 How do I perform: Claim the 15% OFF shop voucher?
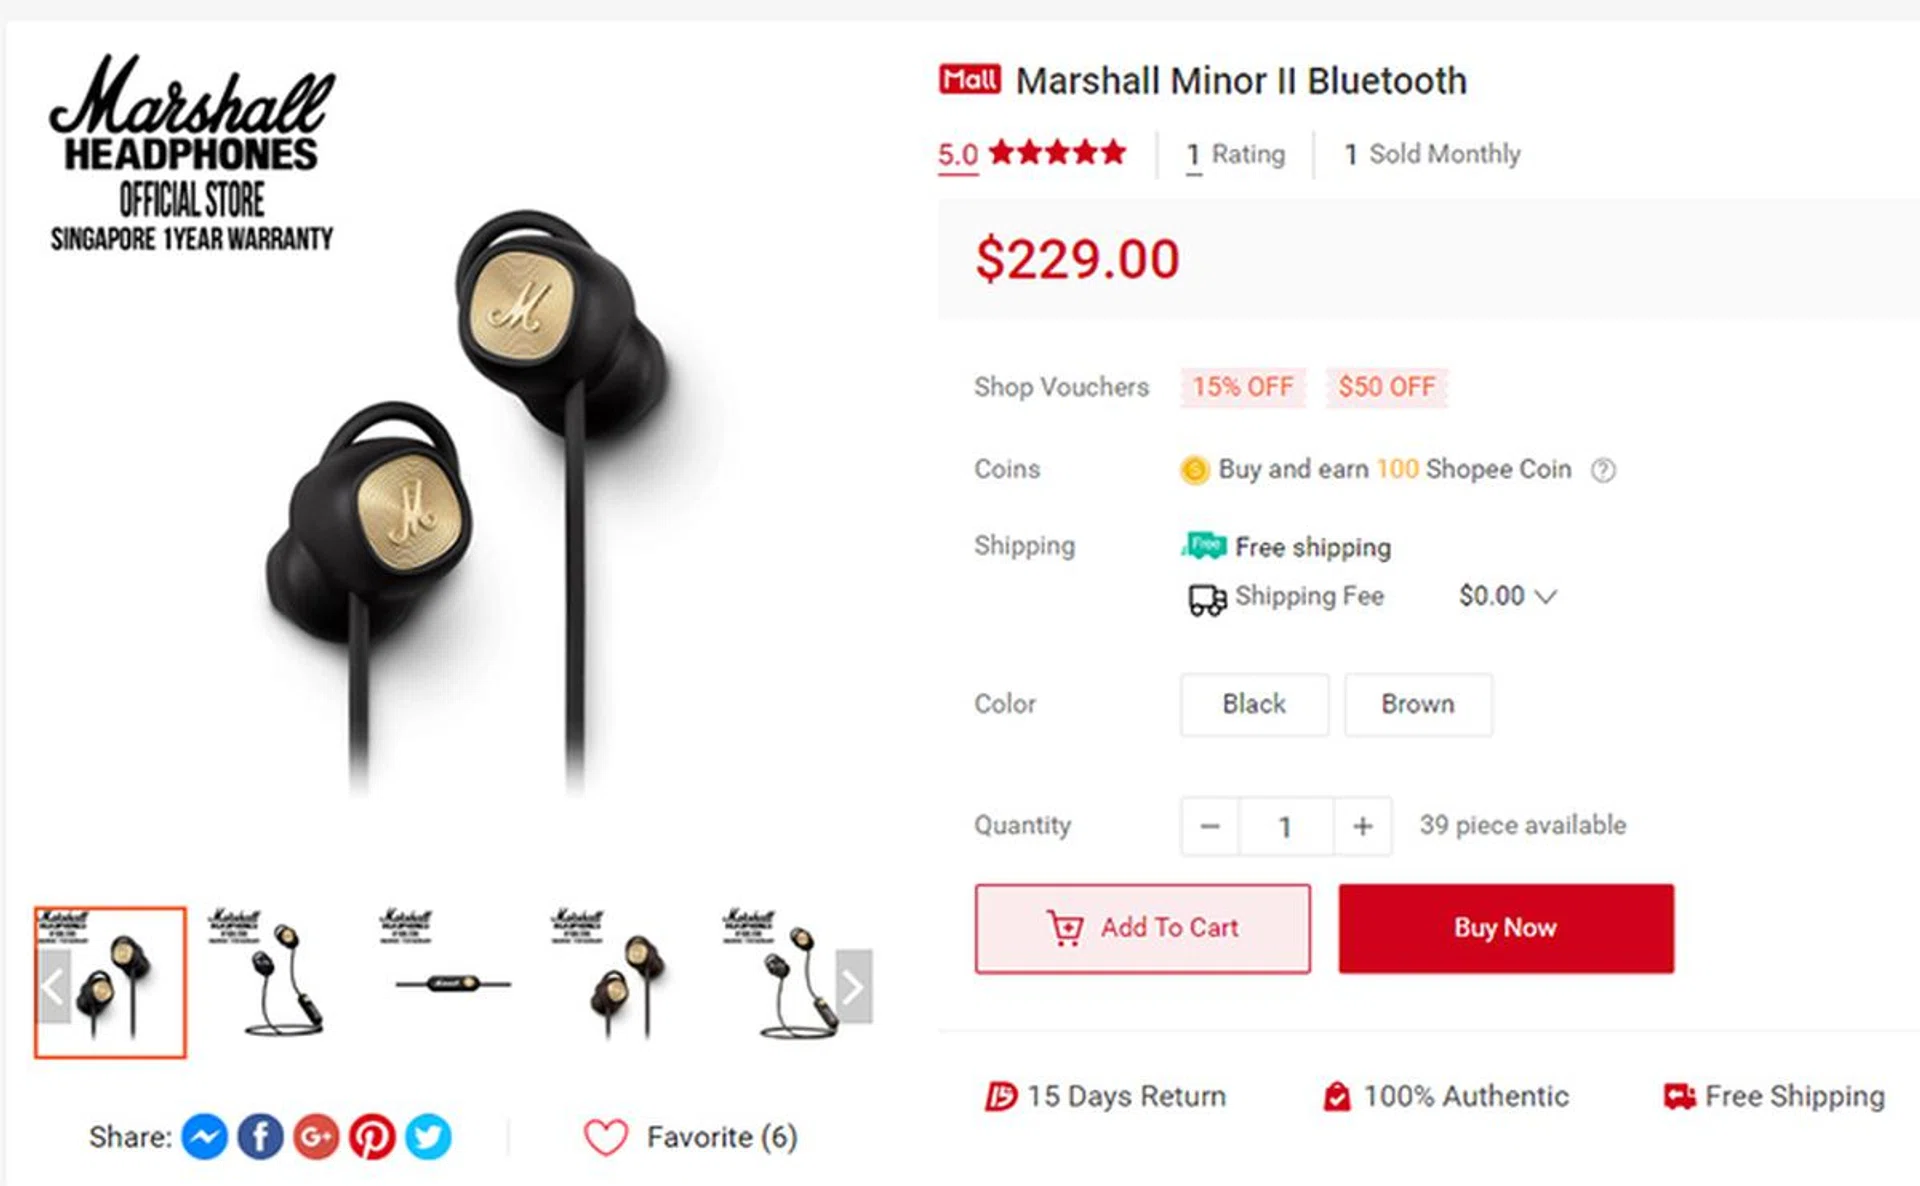coord(1243,387)
